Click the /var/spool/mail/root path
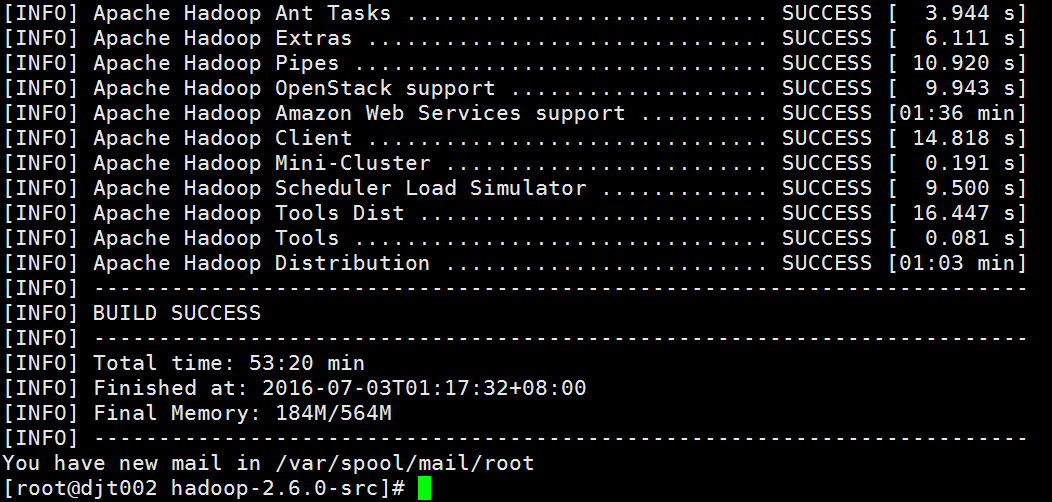This screenshot has height=502, width=1052. pyautogui.click(x=404, y=463)
